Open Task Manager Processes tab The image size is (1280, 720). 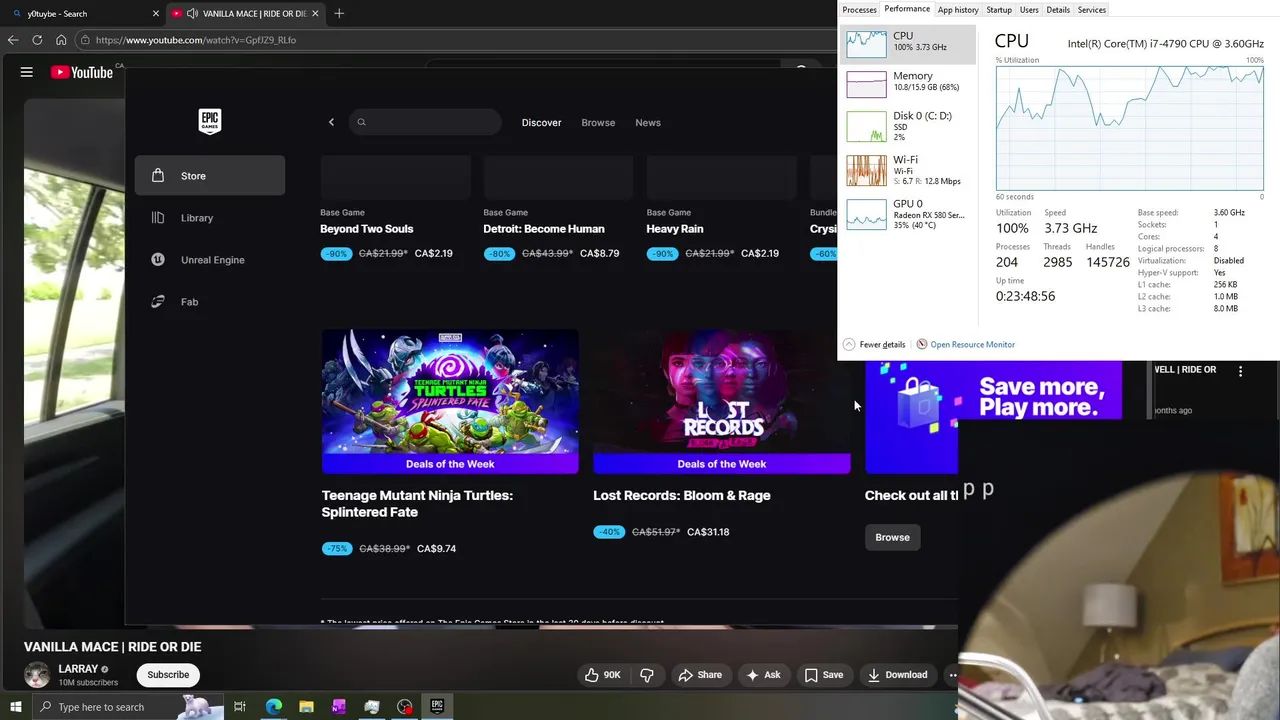tap(859, 10)
